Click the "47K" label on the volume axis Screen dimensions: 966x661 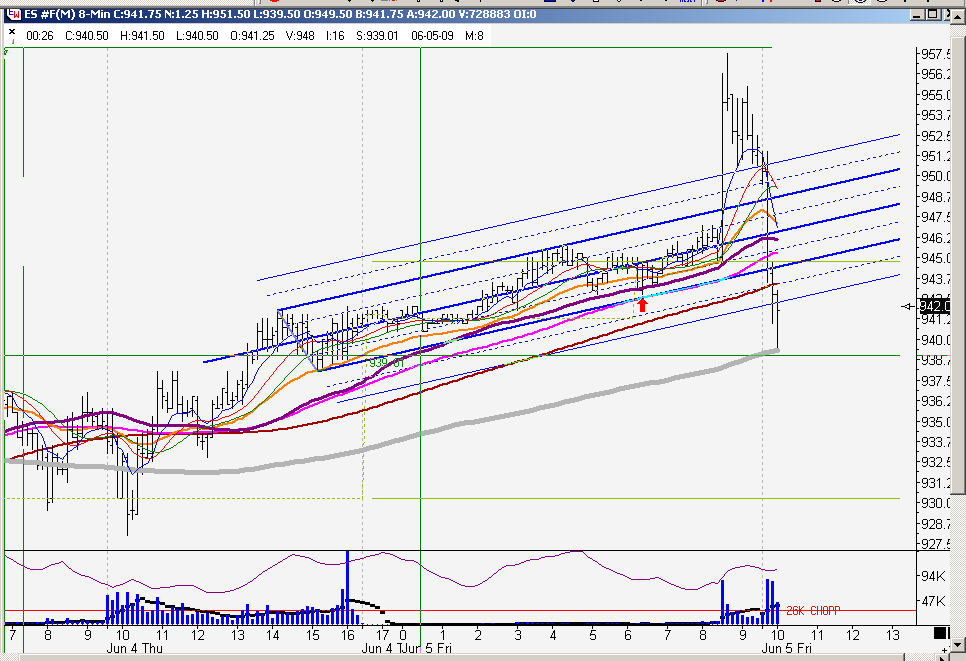coord(933,601)
